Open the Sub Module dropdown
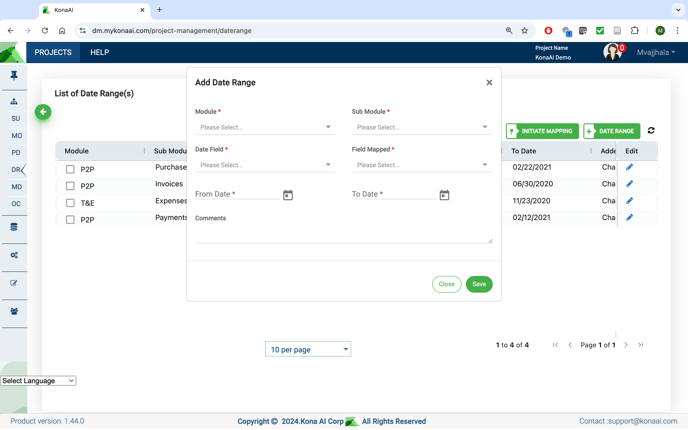Image resolution: width=688 pixels, height=430 pixels. pyautogui.click(x=421, y=128)
